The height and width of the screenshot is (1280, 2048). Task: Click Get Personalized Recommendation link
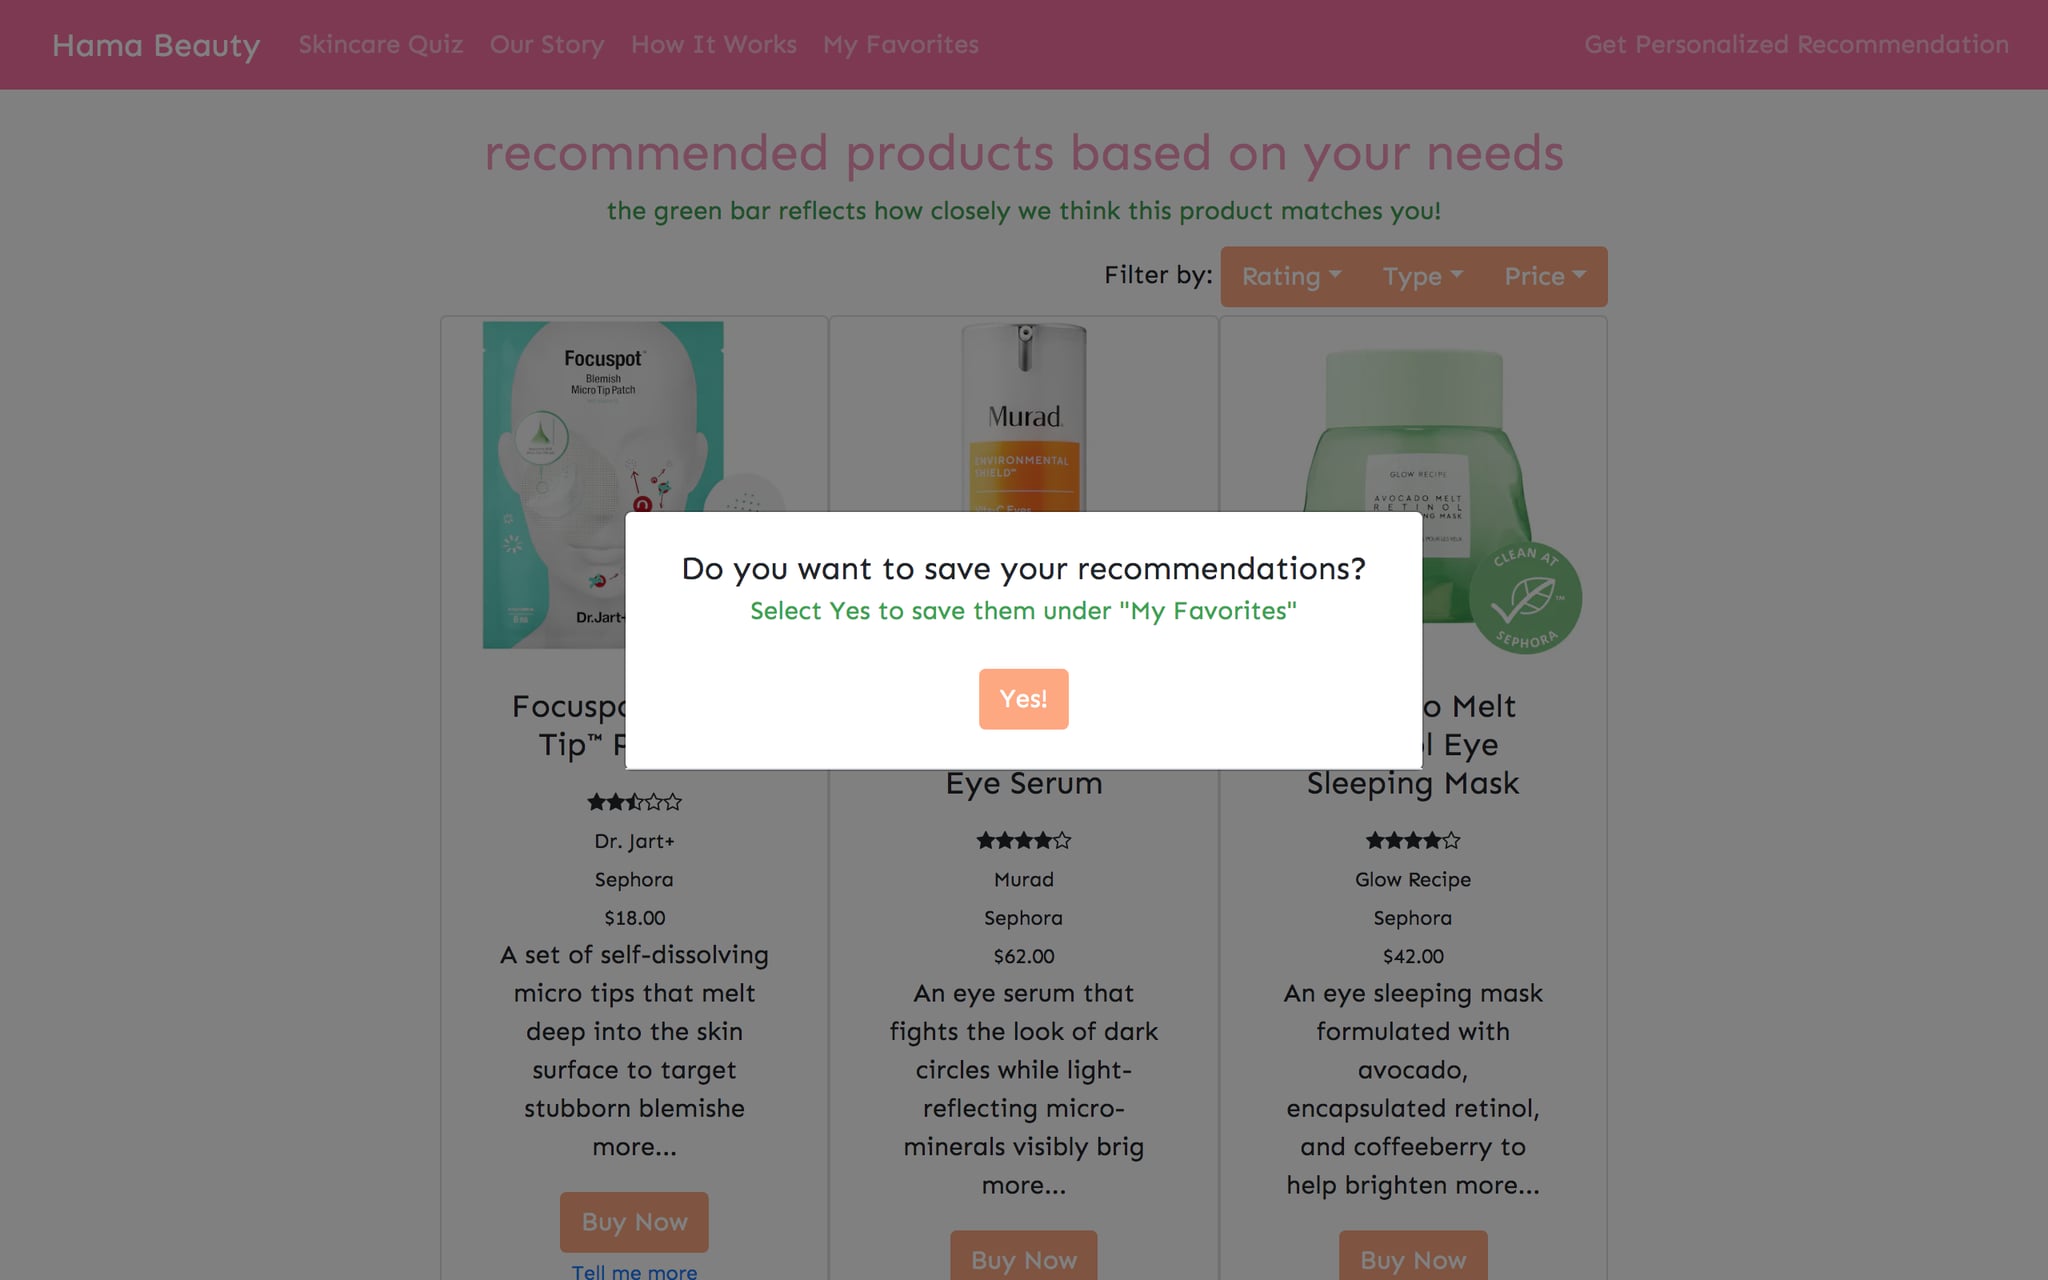coord(1796,45)
